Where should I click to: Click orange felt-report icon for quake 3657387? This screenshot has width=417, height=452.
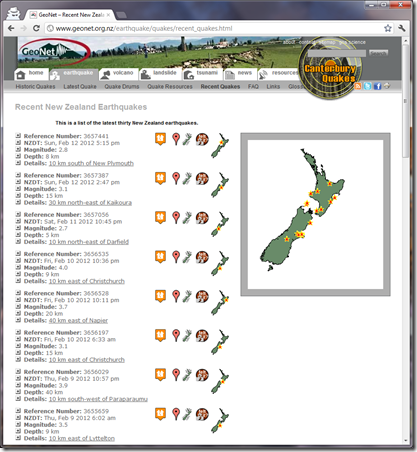coord(160,178)
